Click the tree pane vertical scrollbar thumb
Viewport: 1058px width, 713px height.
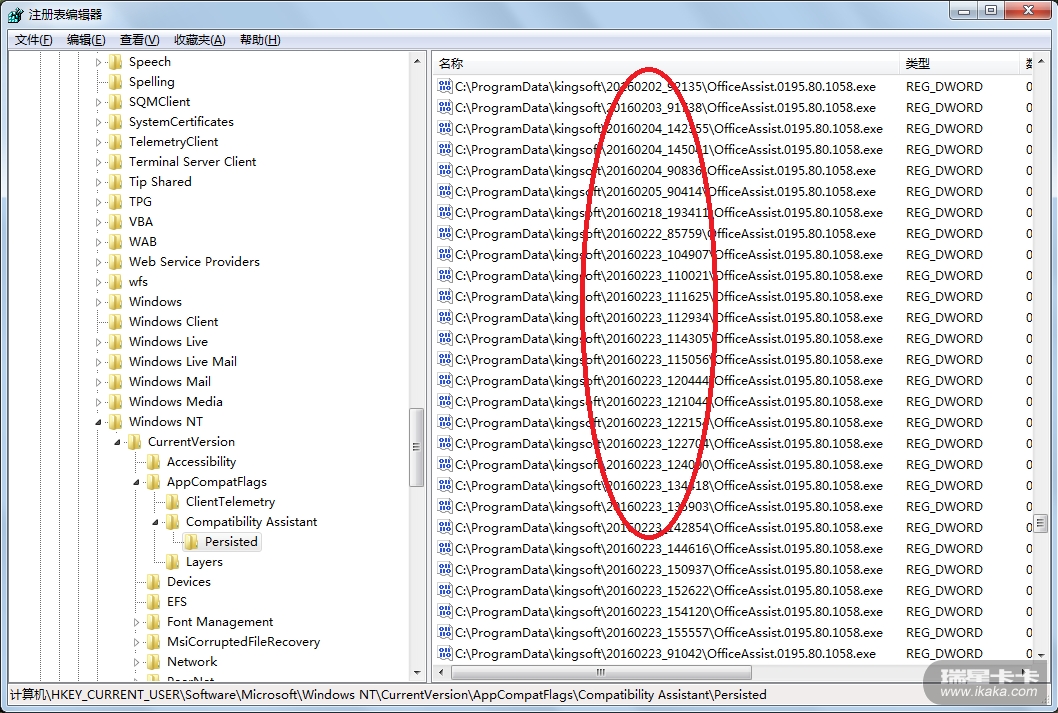416,447
